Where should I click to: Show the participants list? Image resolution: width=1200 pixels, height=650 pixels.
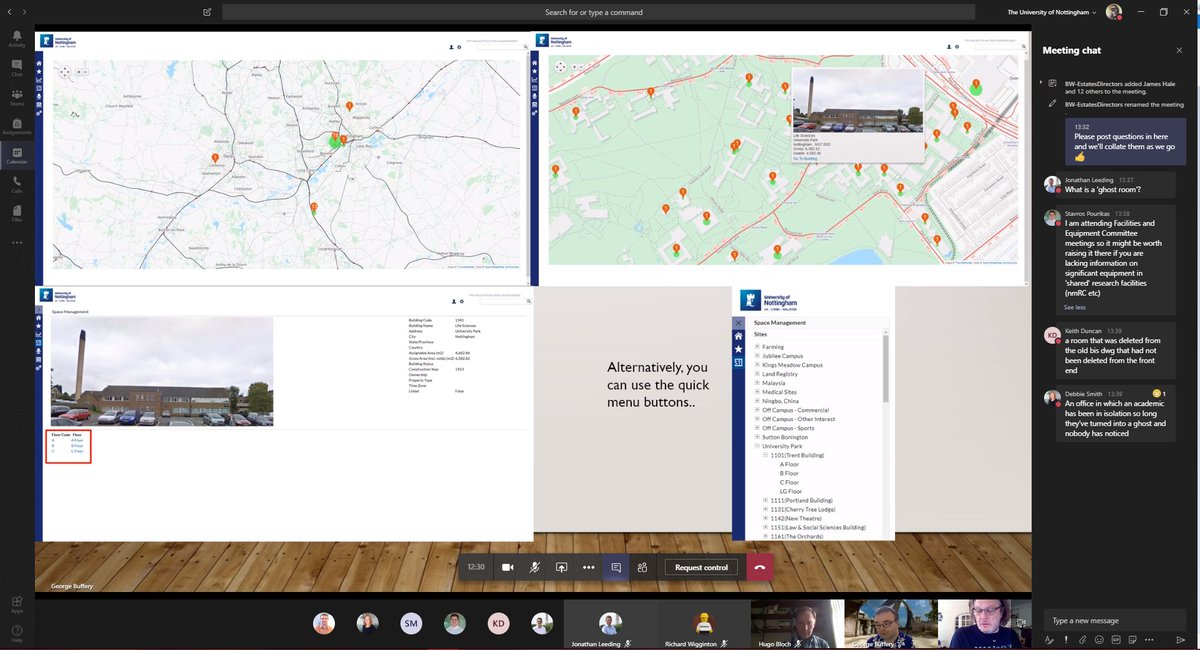(642, 567)
